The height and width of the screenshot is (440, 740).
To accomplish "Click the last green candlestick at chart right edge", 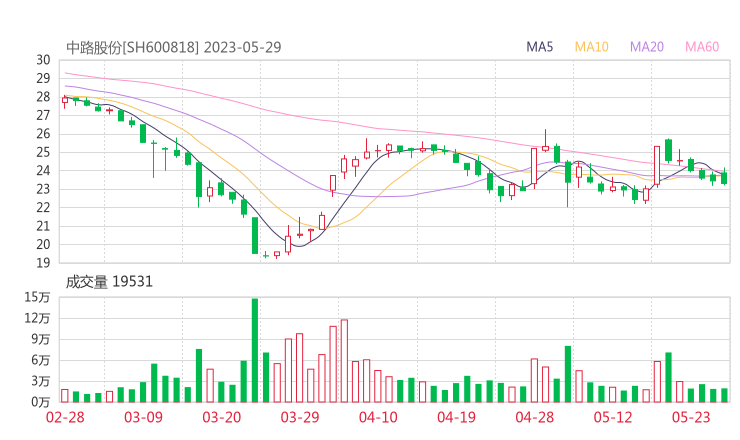I will [724, 178].
